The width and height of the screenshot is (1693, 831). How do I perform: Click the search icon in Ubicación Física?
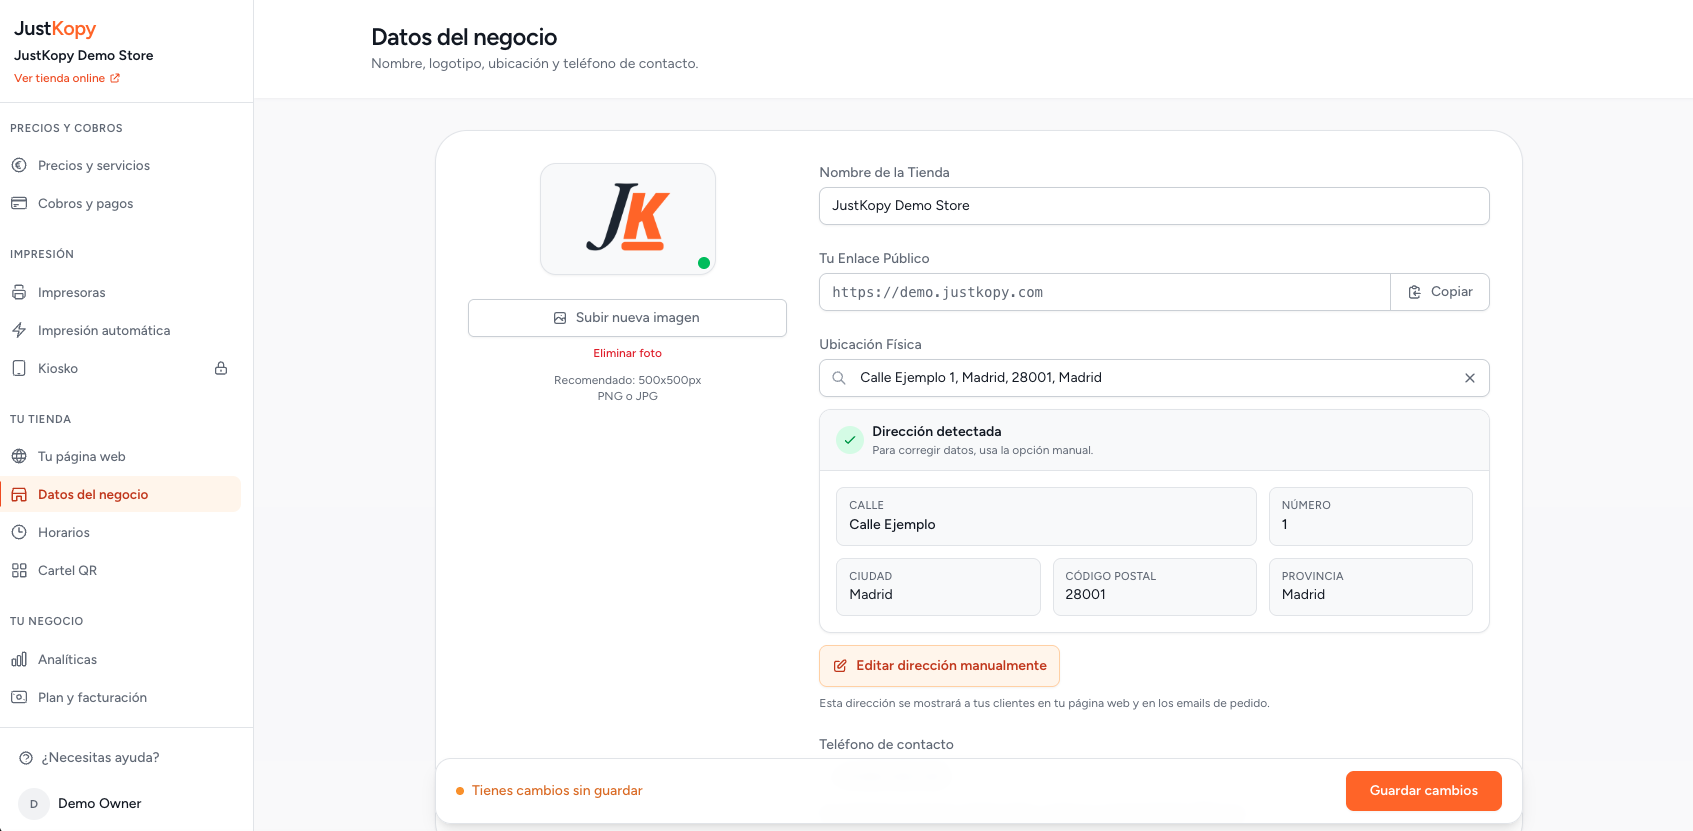click(x=839, y=378)
